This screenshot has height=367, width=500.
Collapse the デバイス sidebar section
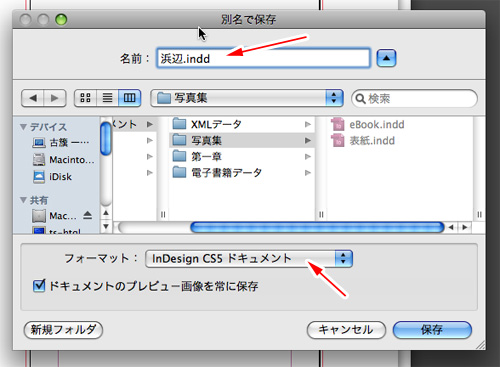[x=23, y=127]
